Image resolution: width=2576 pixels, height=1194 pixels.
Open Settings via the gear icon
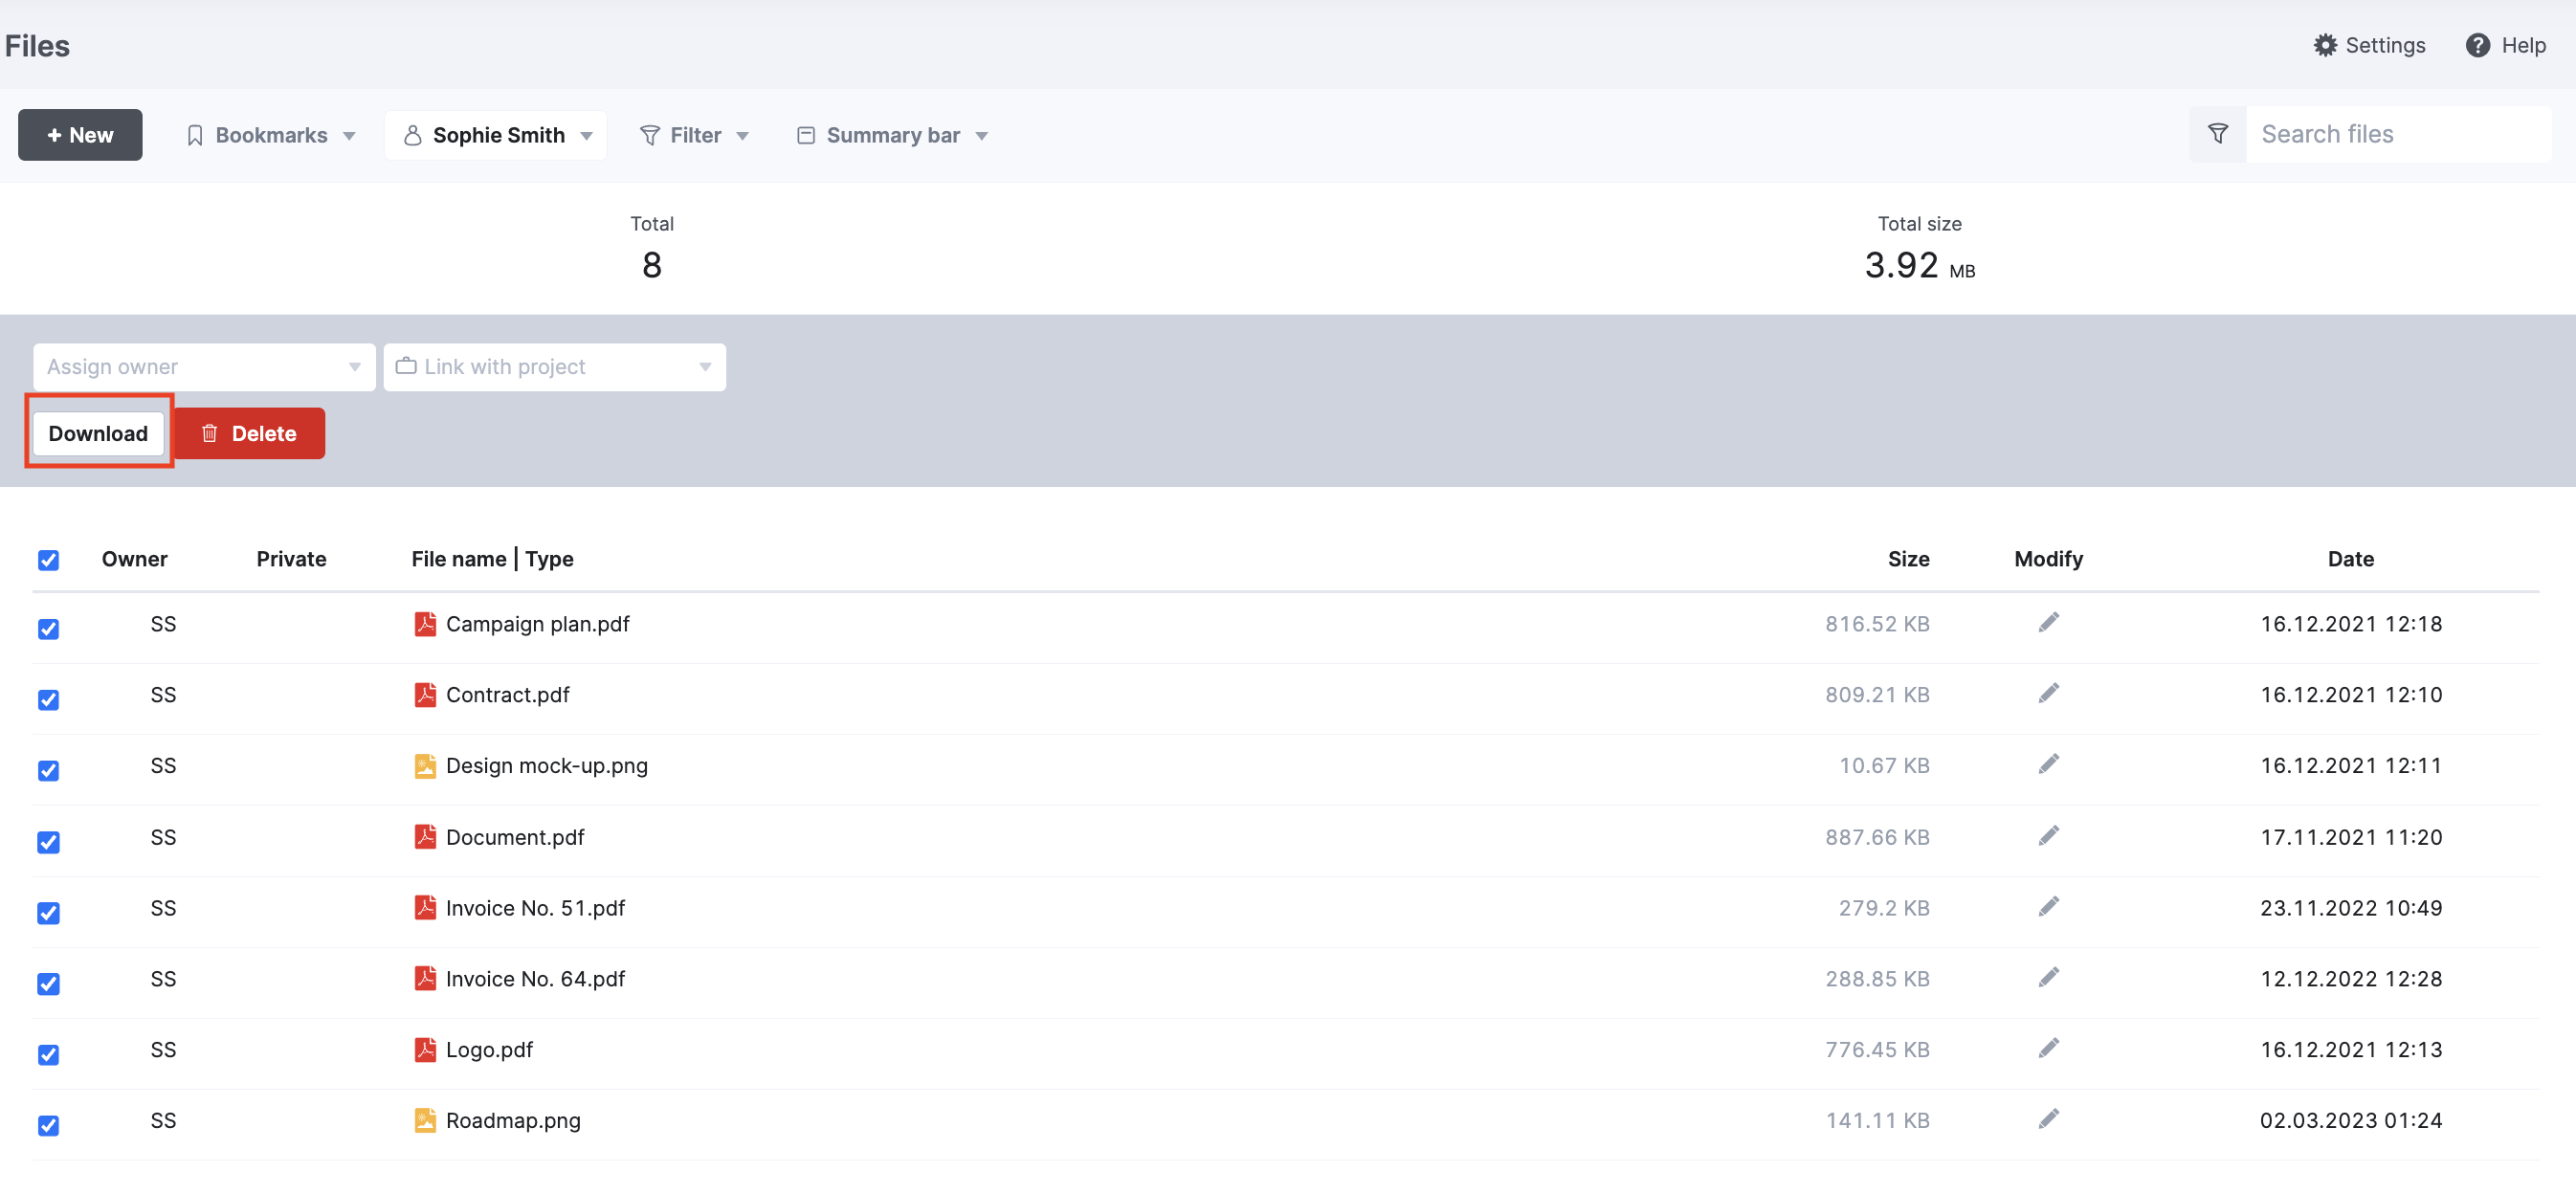pos(2325,45)
